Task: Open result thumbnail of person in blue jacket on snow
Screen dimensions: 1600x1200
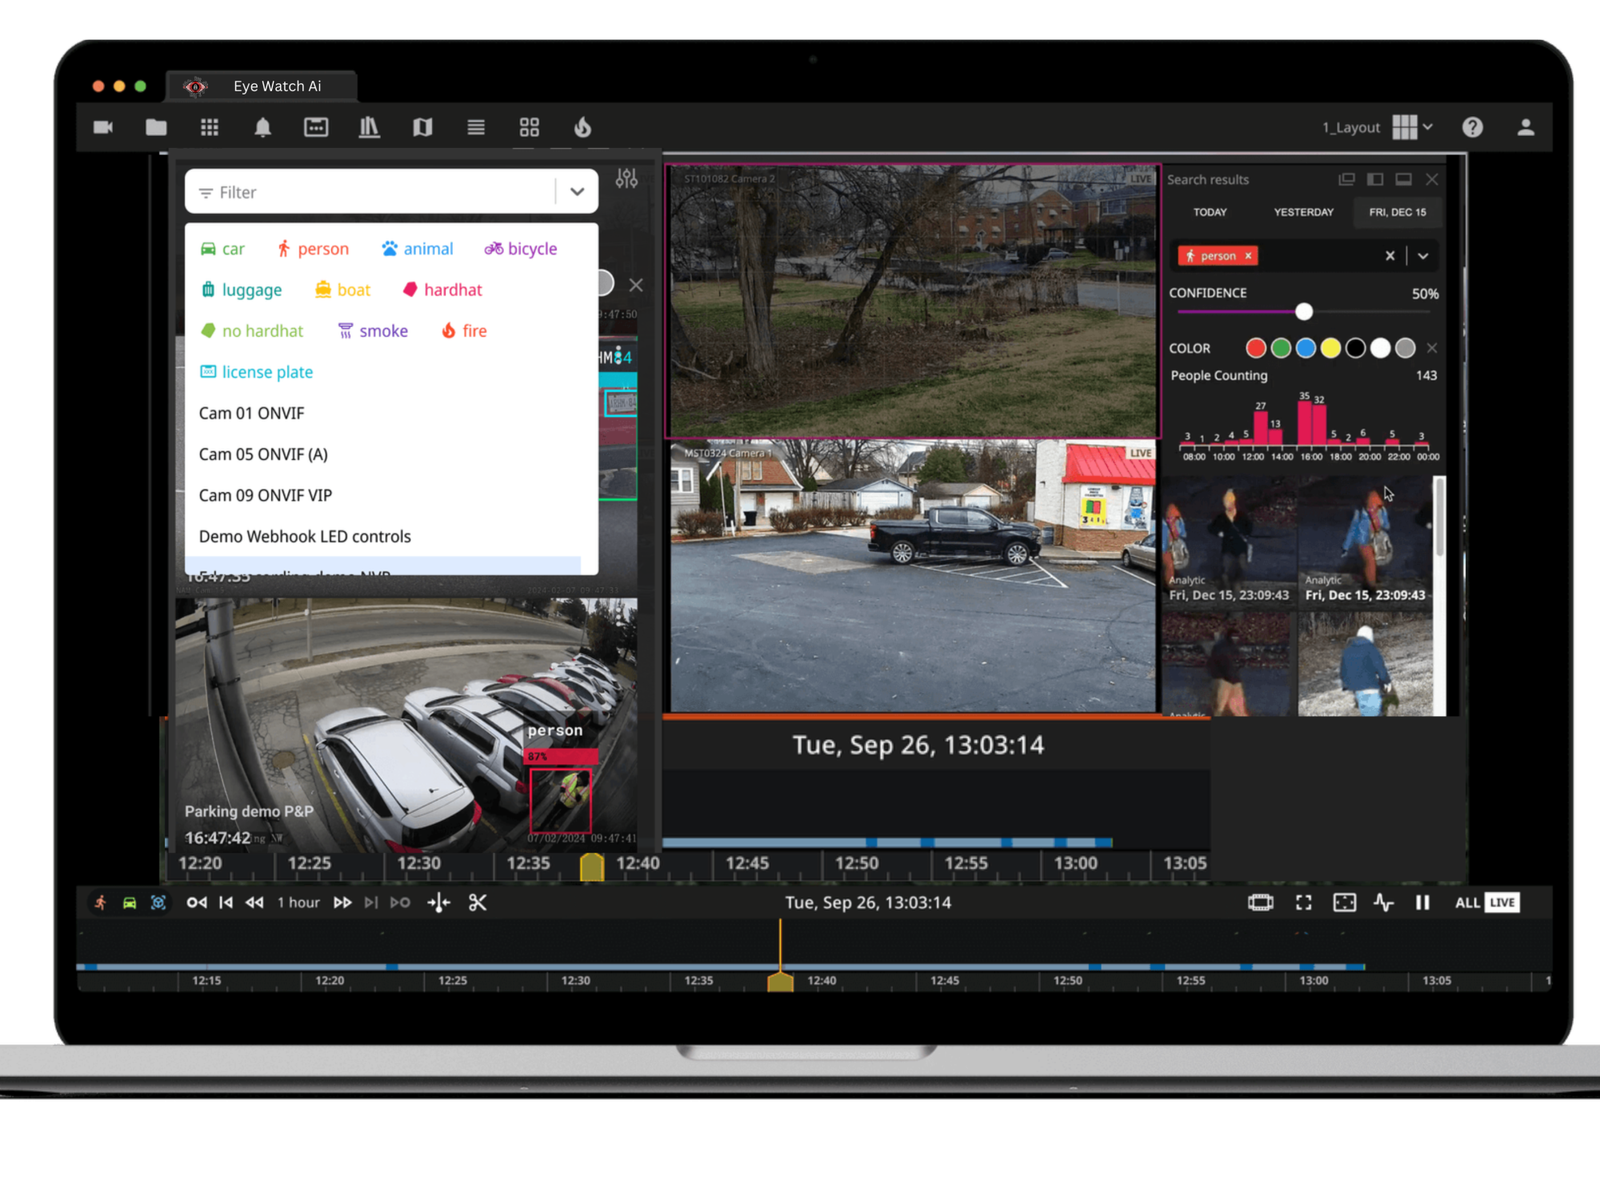Action: [x=1365, y=664]
